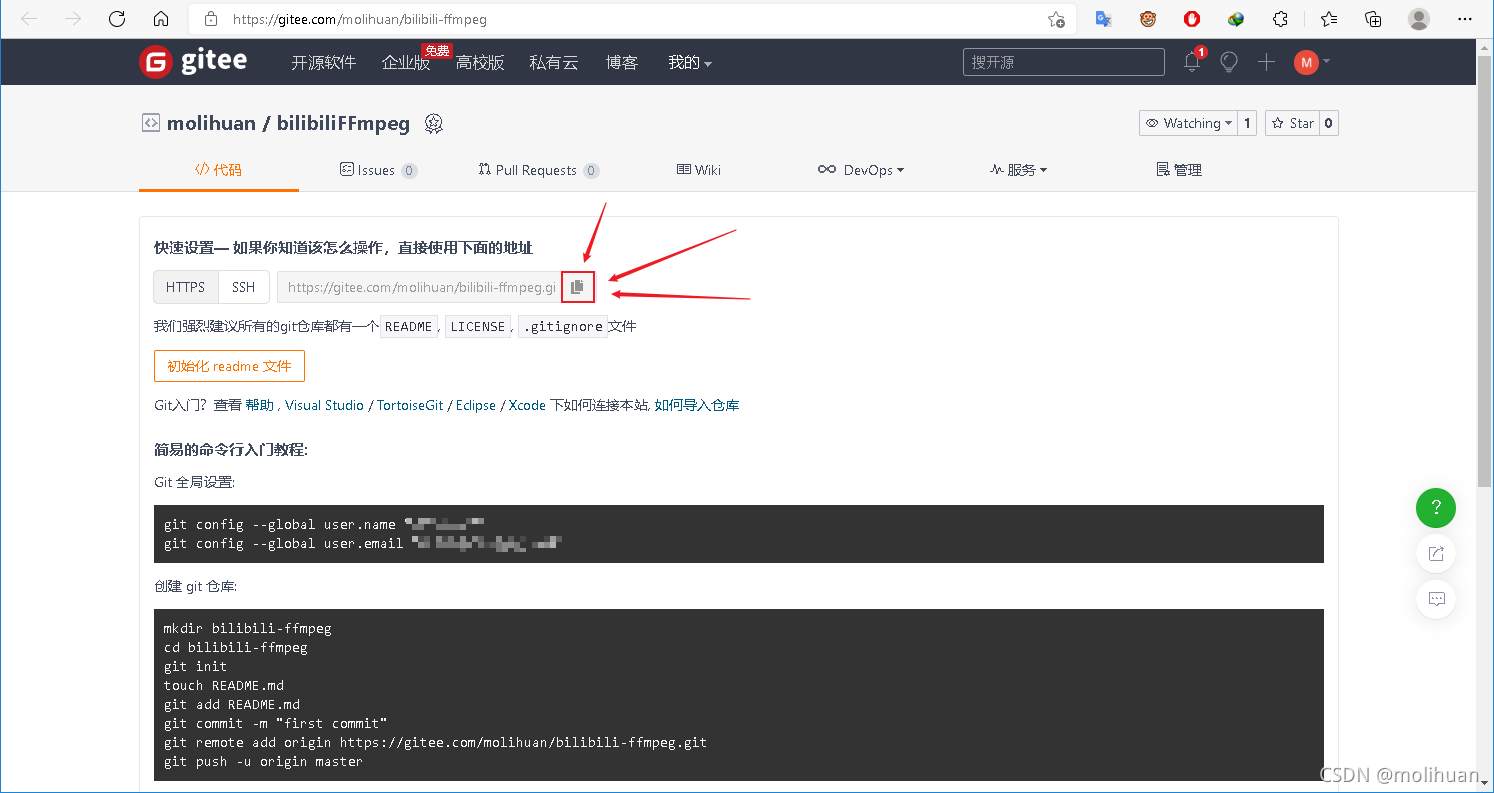1494x793 pixels.
Task: Open browser collections icon
Action: point(1374,19)
